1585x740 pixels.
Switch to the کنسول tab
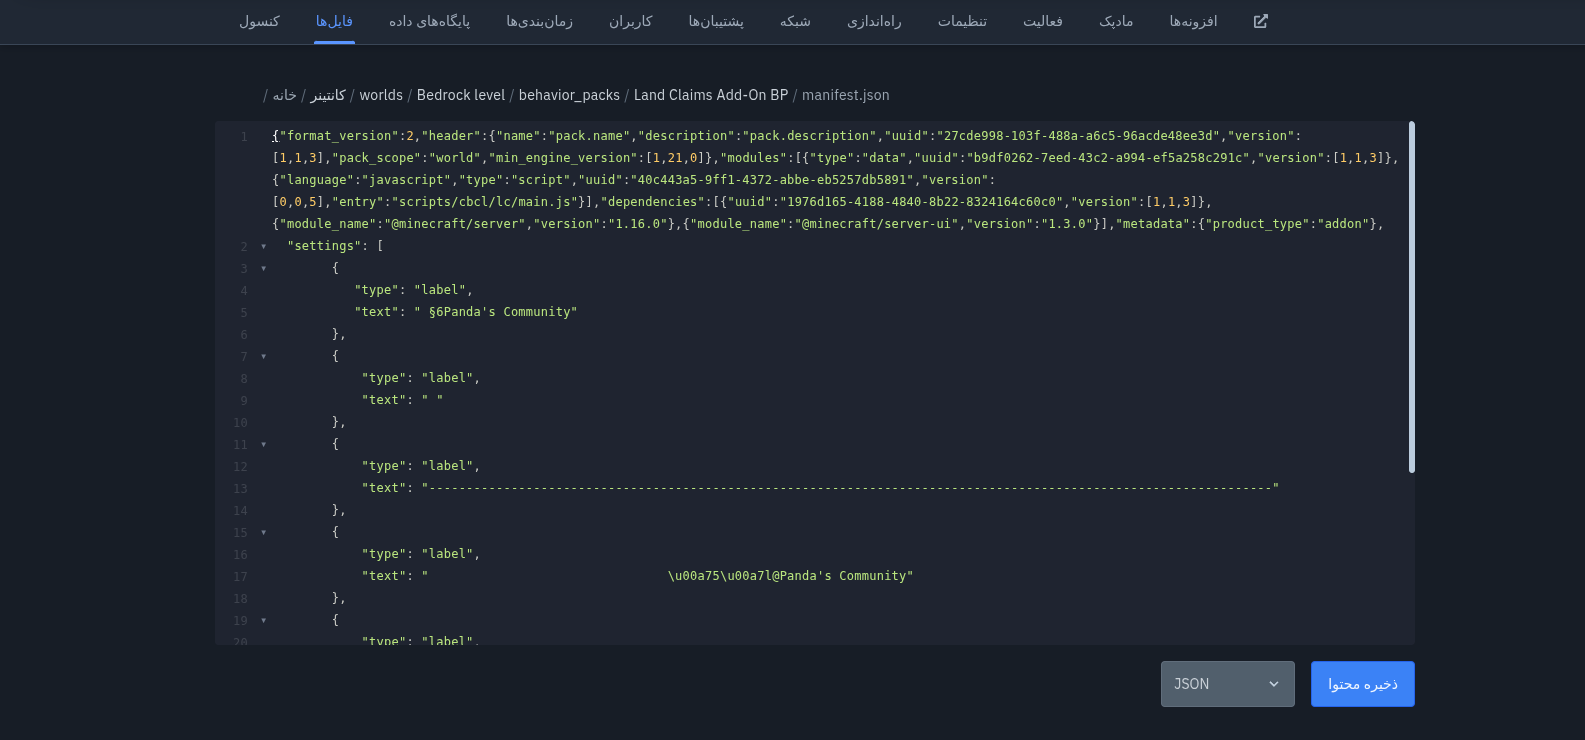(x=260, y=21)
